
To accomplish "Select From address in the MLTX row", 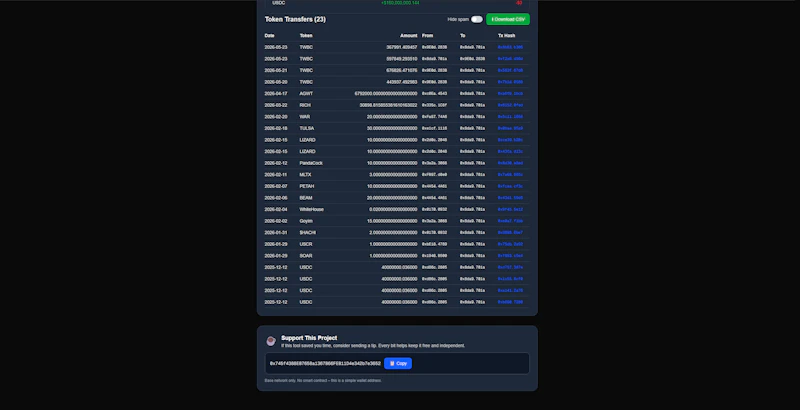I will [434, 175].
